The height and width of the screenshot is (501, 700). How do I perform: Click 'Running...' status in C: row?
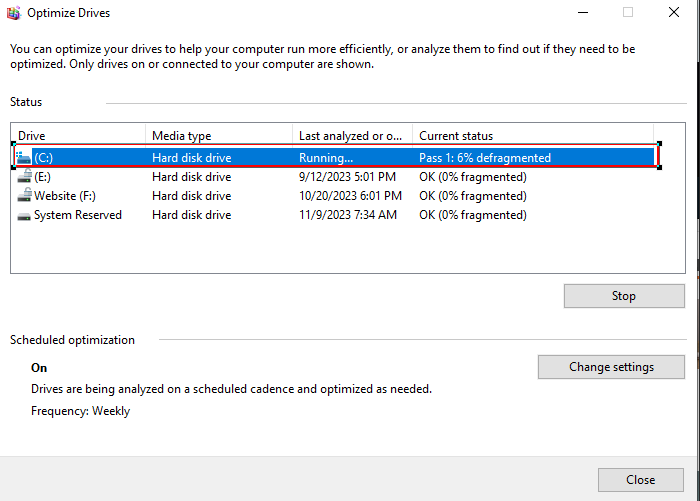(x=326, y=158)
